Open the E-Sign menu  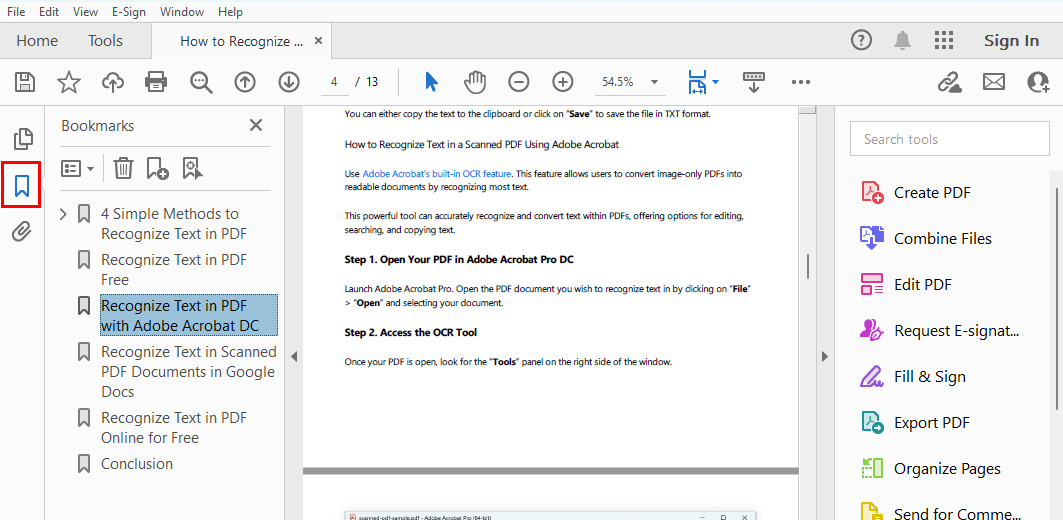[x=129, y=12]
